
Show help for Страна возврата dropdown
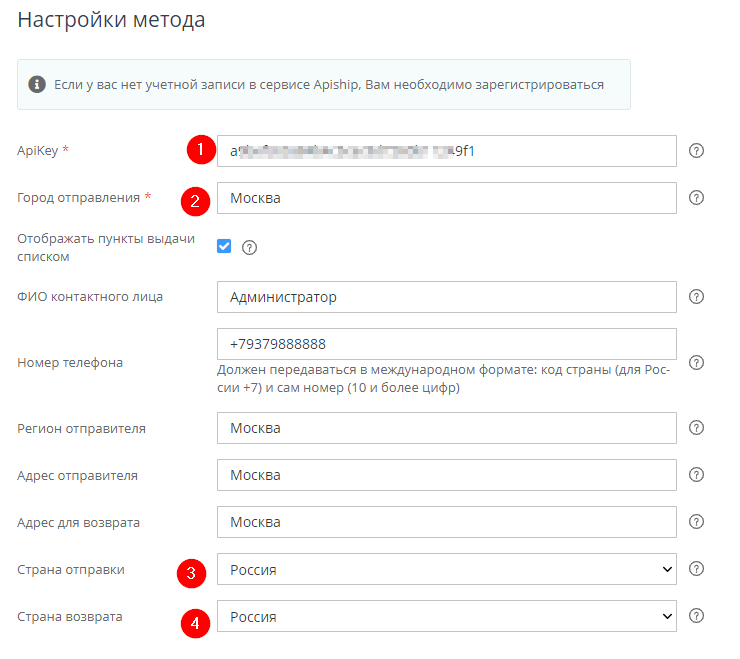(697, 616)
